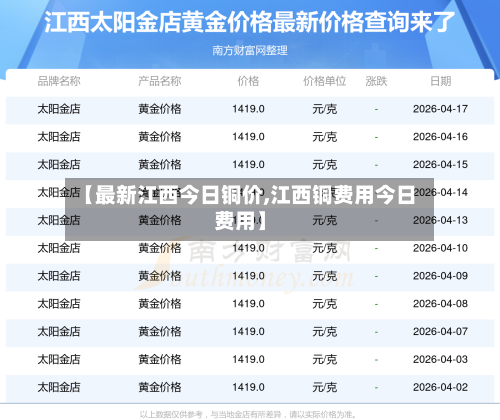Click the title 江西太阳金店黄金价格最新价格查询来了
This screenshot has height=420, width=500.
(x=250, y=22)
